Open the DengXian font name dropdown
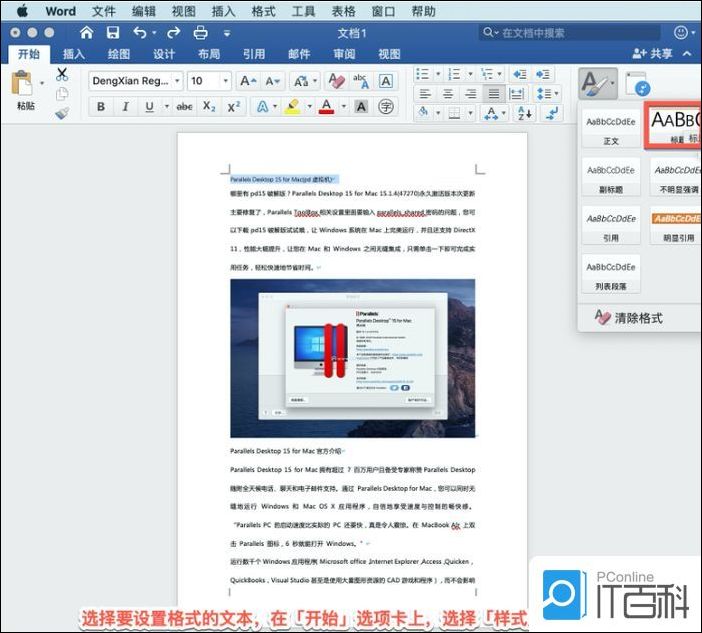This screenshot has width=702, height=633. click(x=135, y=81)
